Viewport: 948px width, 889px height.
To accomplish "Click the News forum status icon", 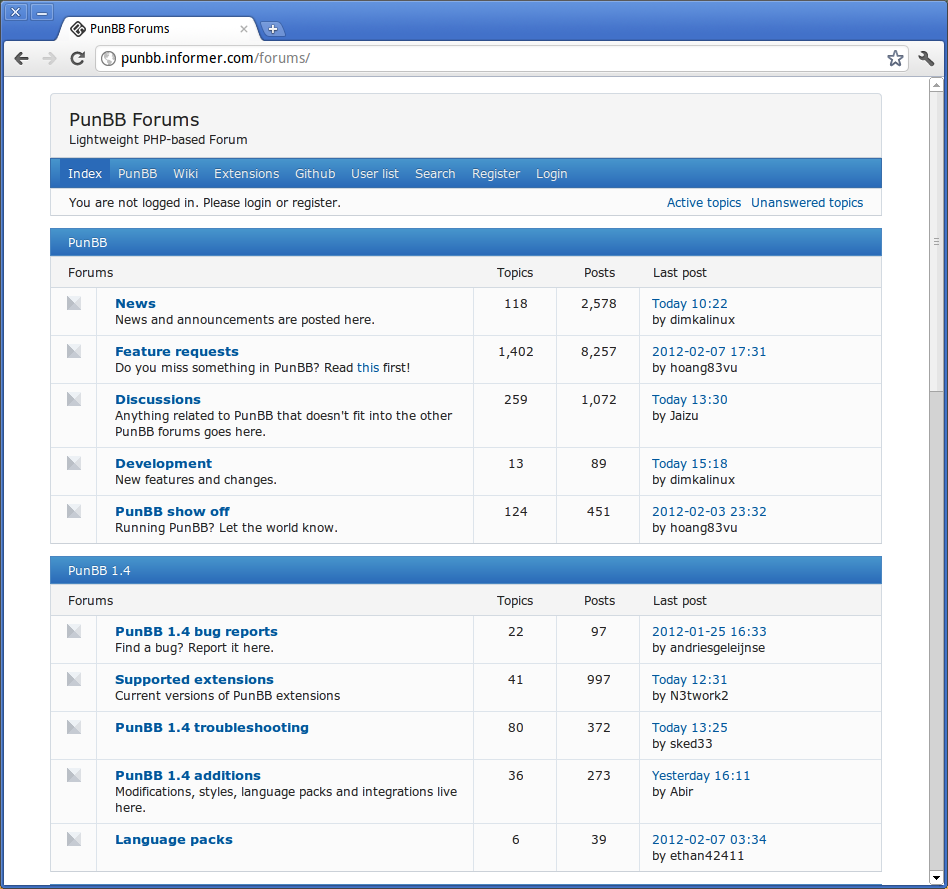I will coord(74,303).
